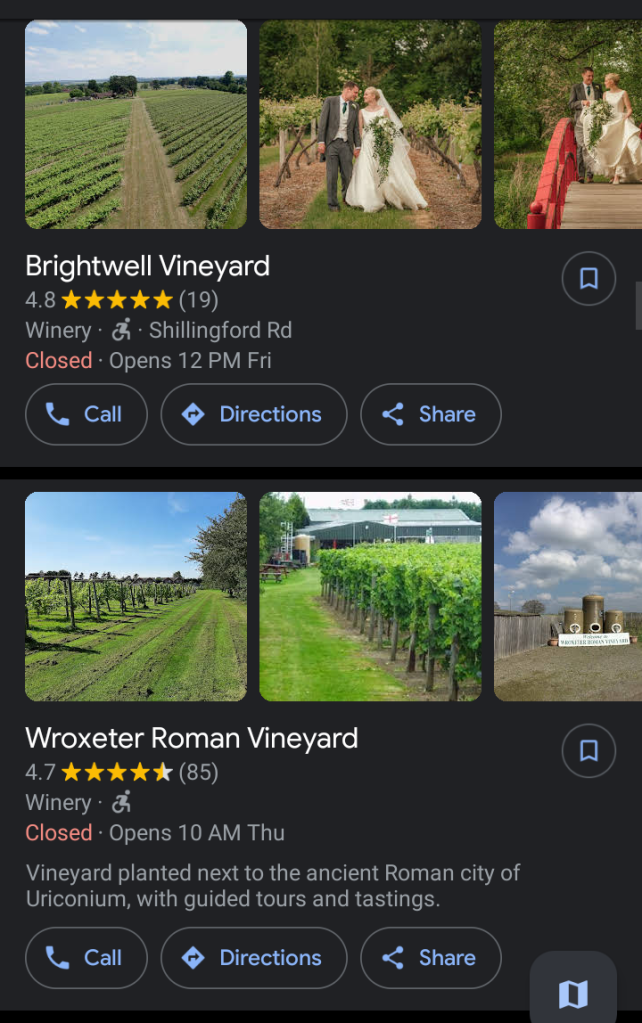Open Brightwell red bridge wedding photo
The image size is (642, 1023).
[568, 124]
